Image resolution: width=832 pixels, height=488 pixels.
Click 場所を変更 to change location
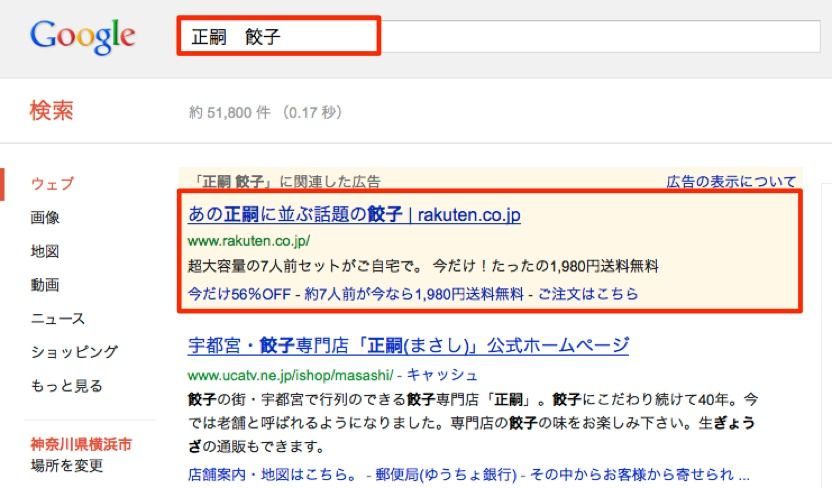point(67,466)
